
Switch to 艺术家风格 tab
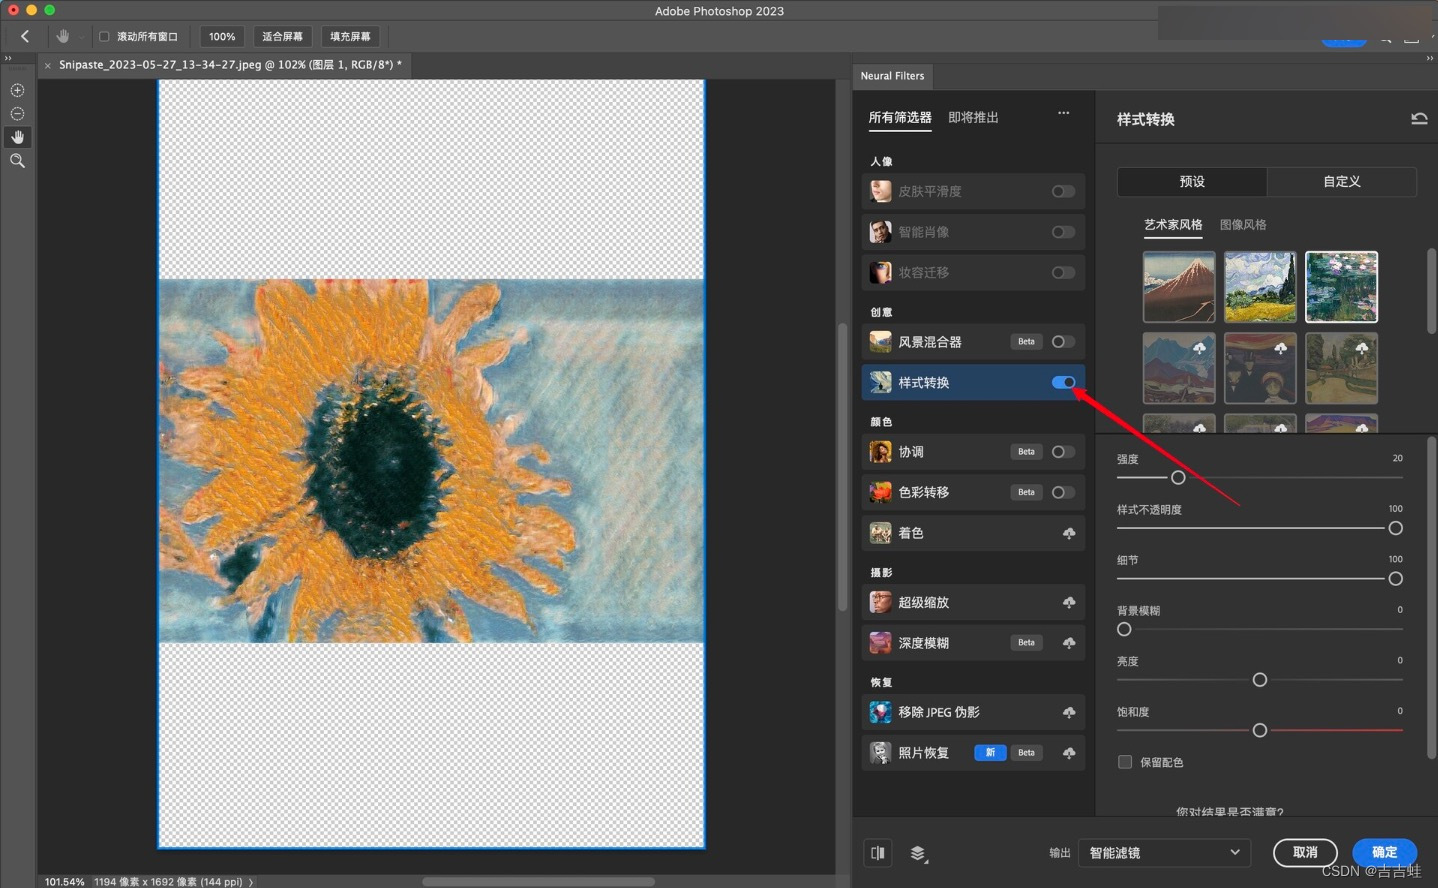1173,224
